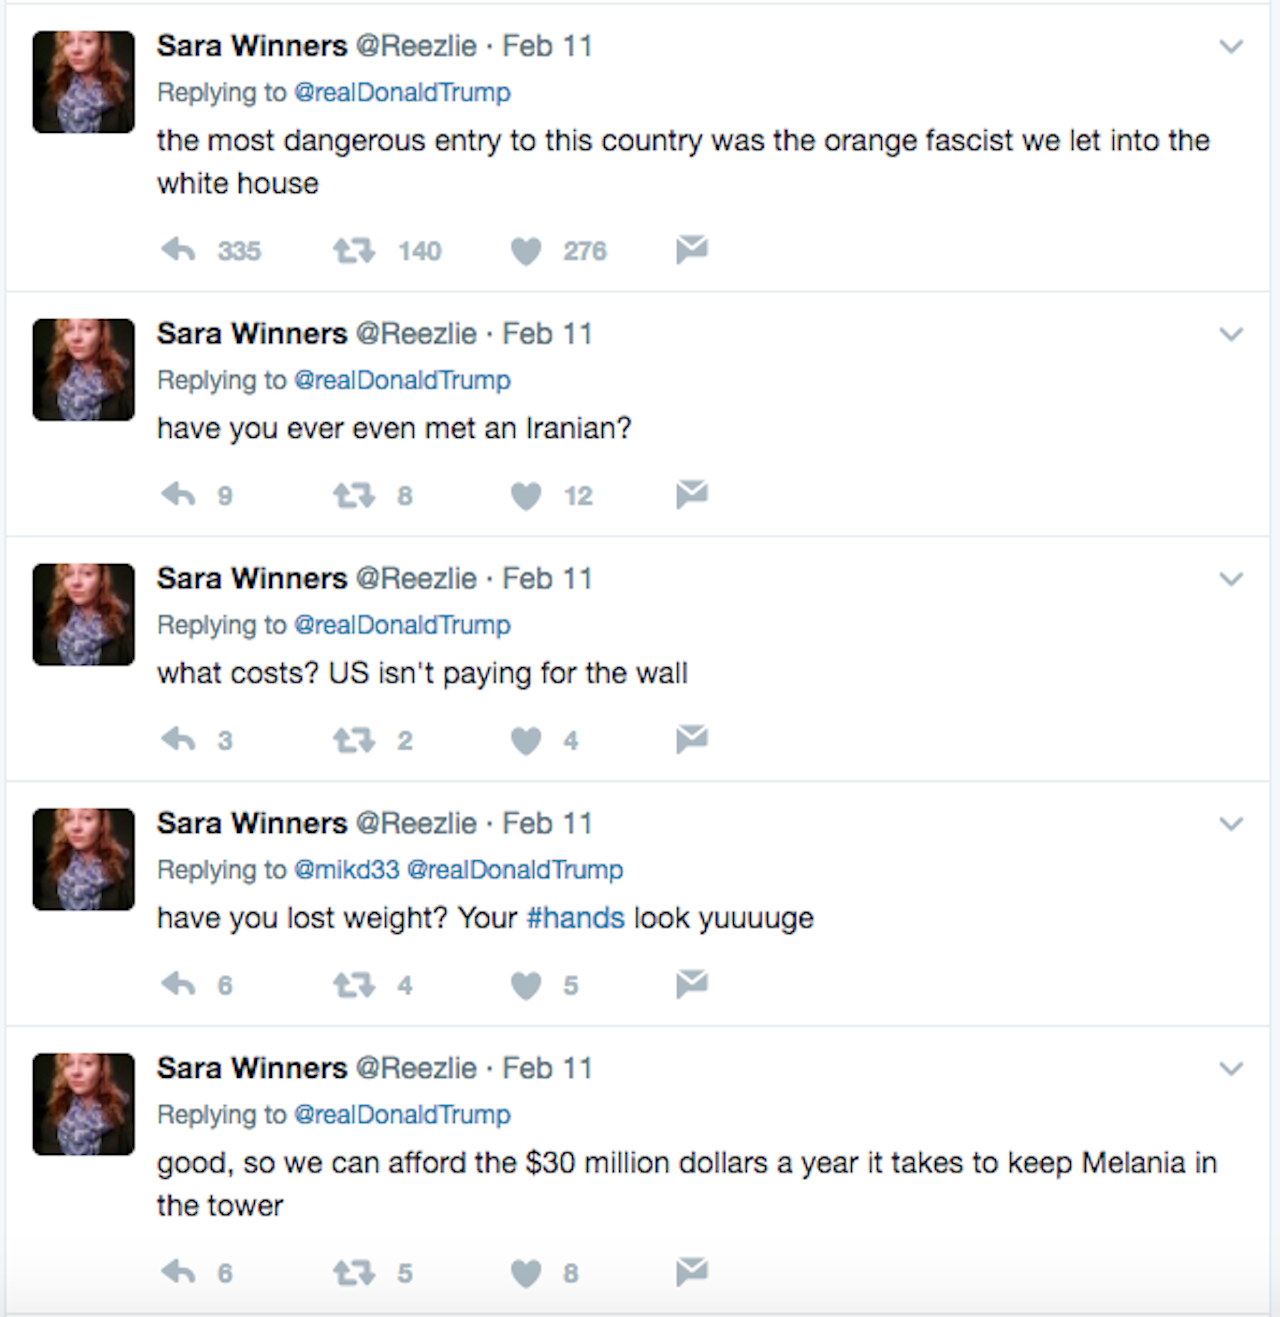Retweet the 'what costs?' tweet
Screen dimensions: 1280x1317
(x=350, y=740)
